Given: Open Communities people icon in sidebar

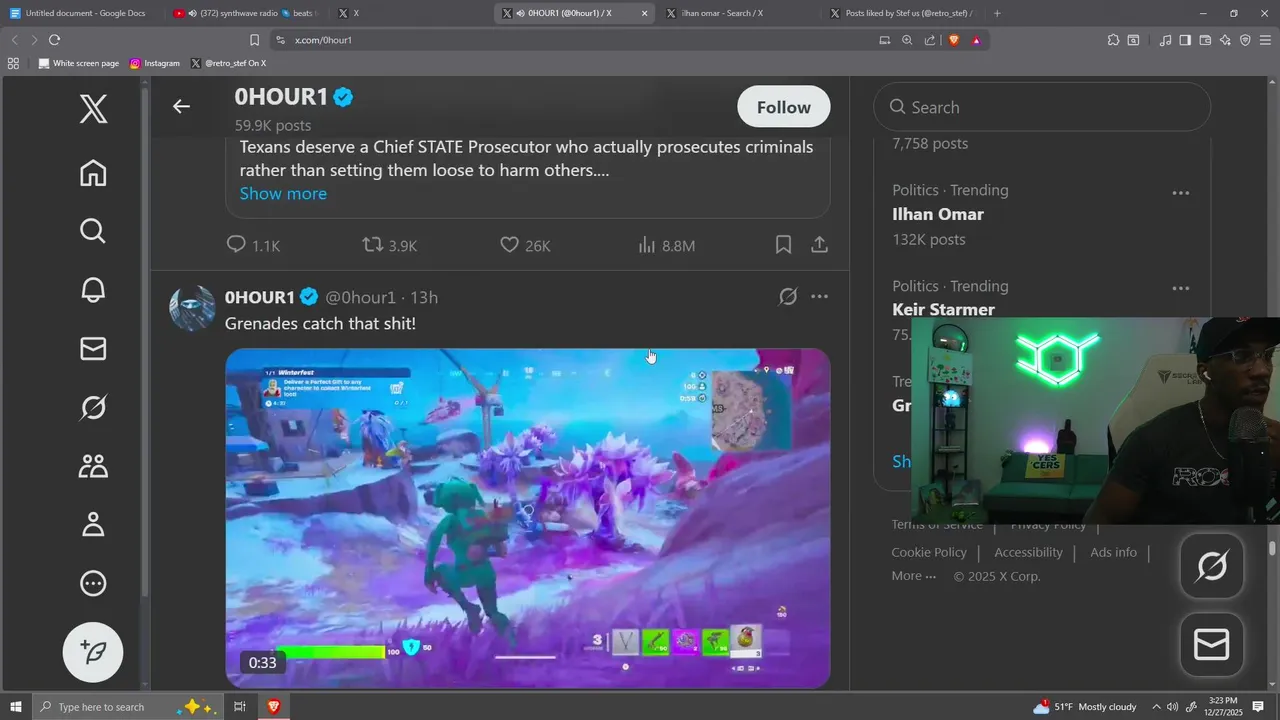Looking at the screenshot, I should (93, 466).
